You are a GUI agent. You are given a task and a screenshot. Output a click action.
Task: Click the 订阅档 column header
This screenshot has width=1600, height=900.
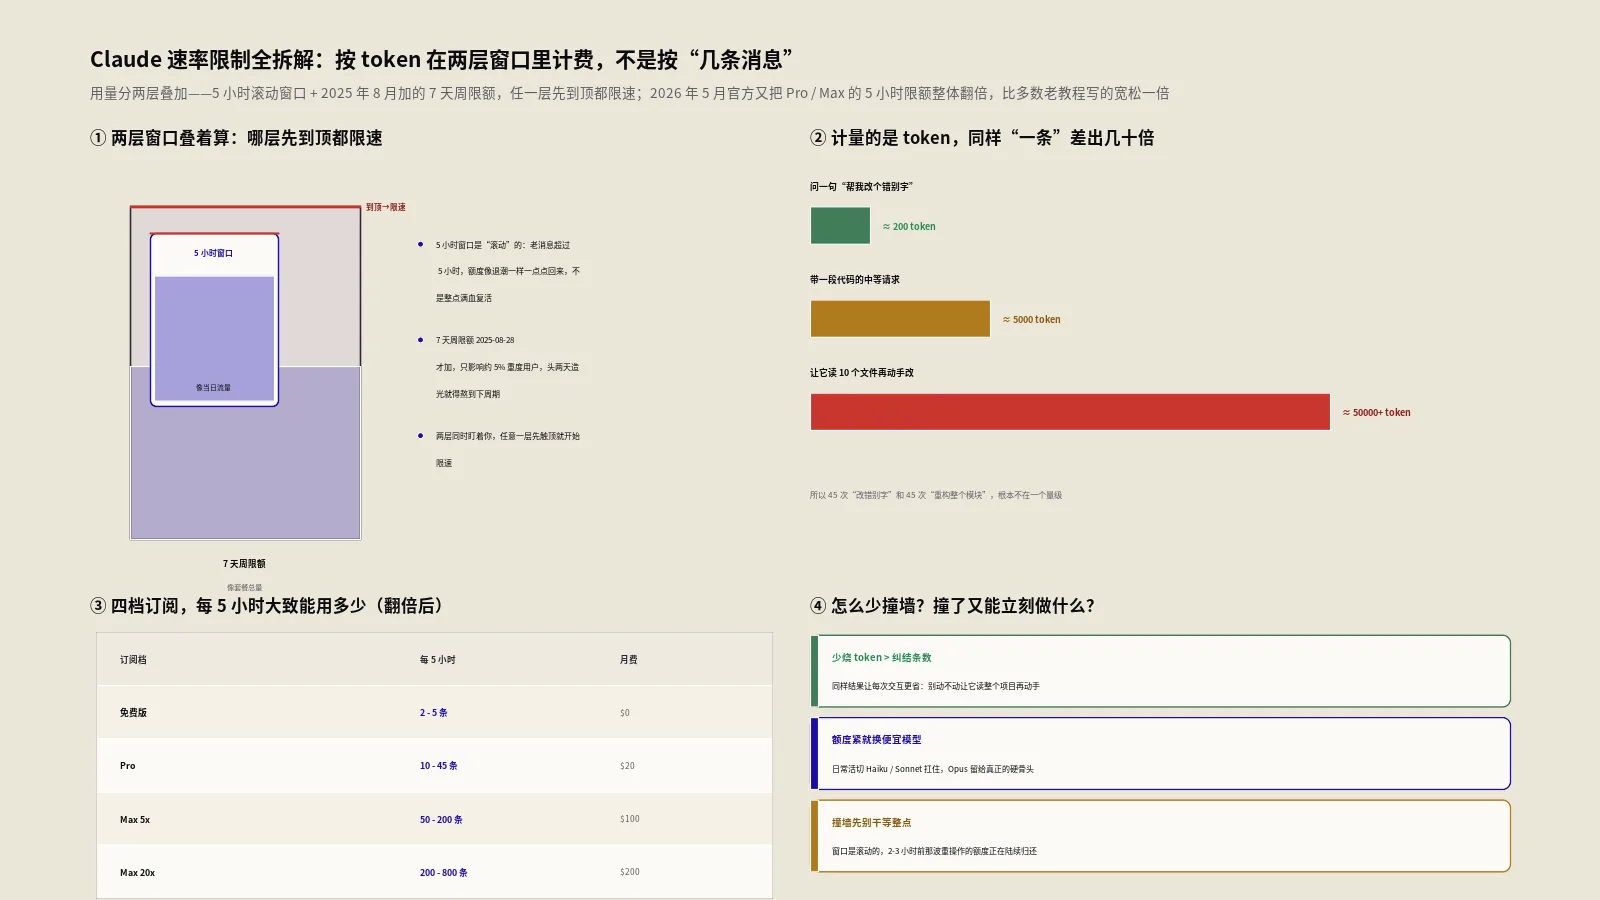(x=133, y=660)
